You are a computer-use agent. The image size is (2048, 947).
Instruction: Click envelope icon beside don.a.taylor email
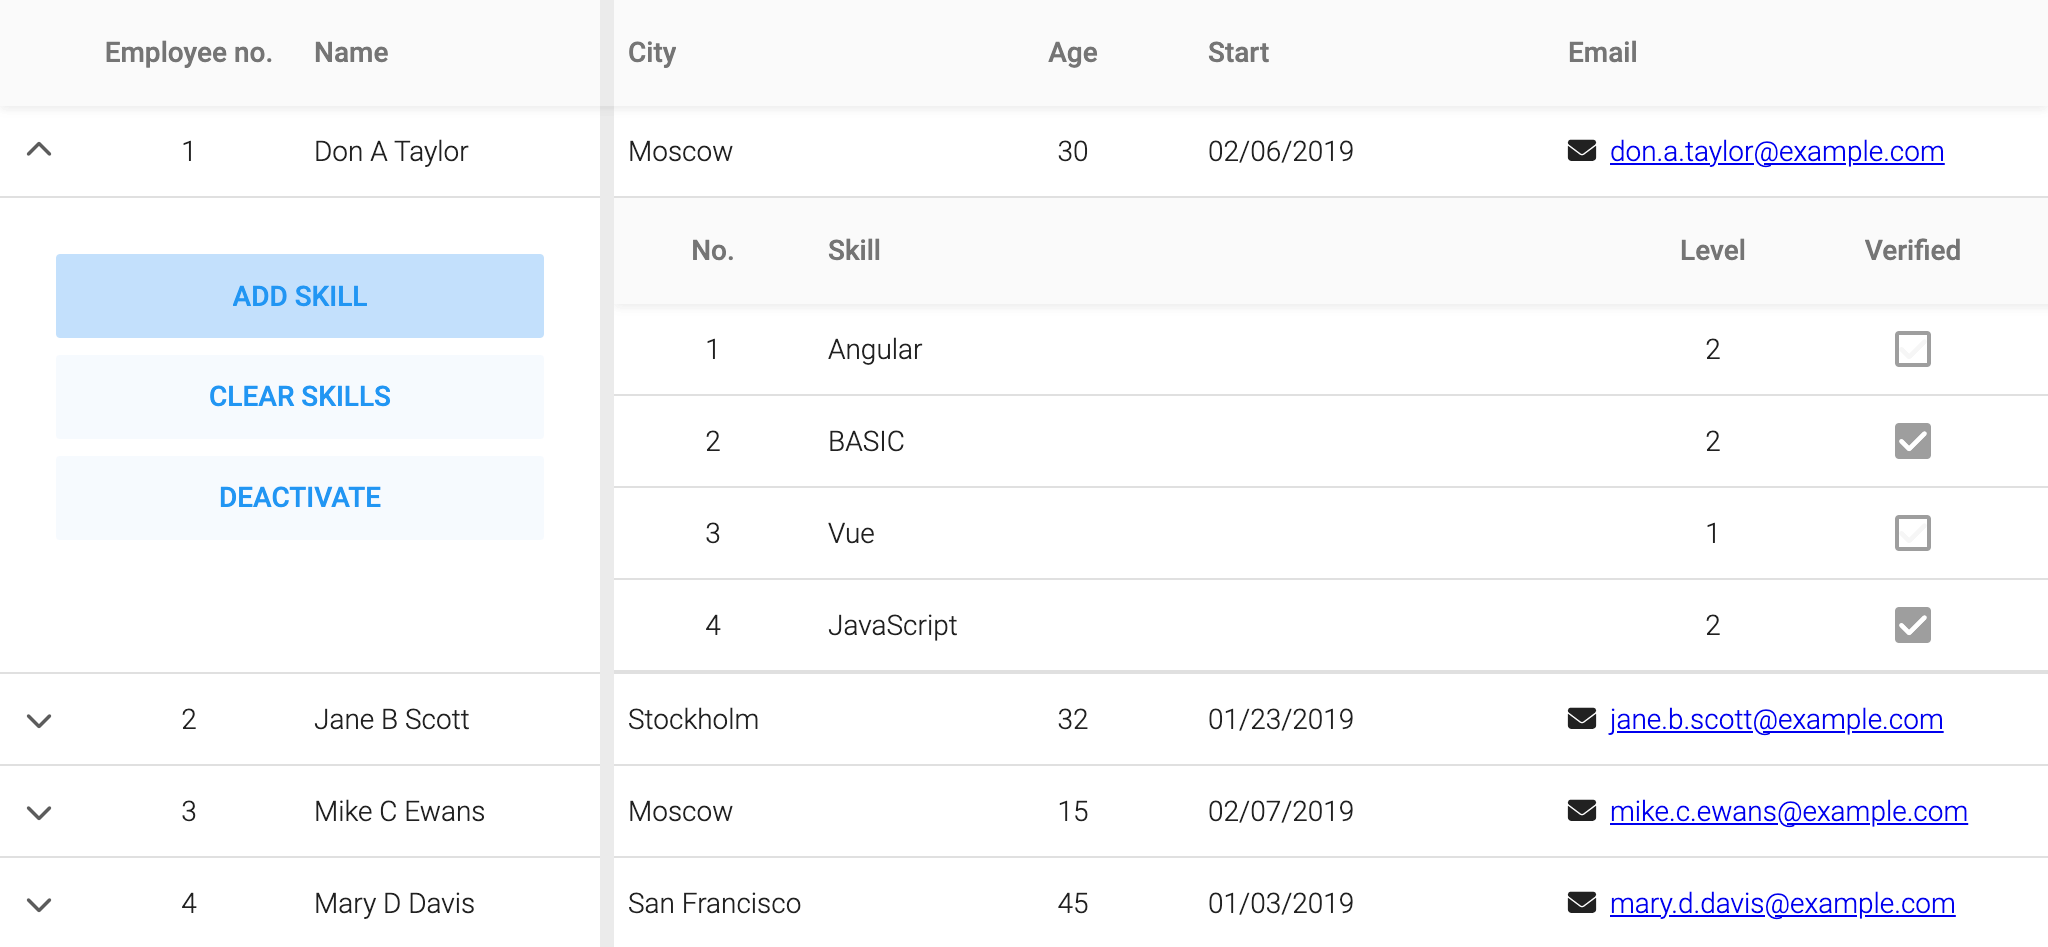tap(1582, 151)
